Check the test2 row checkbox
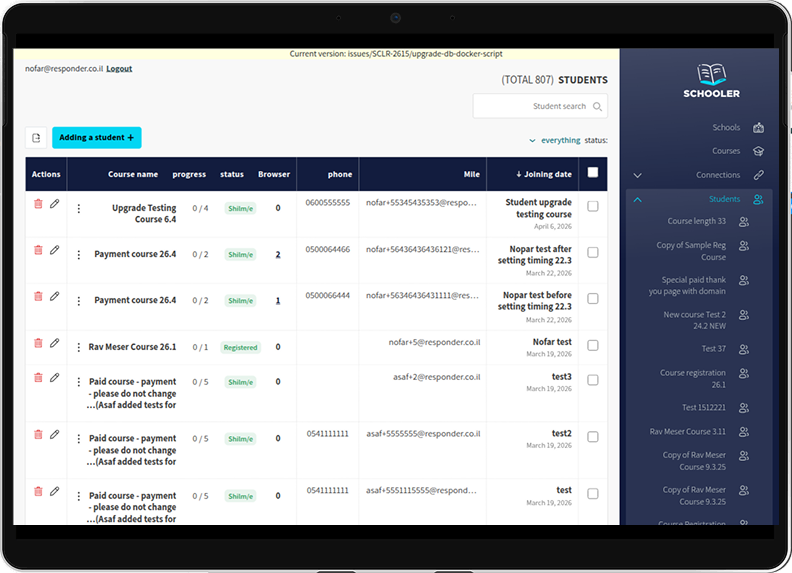 tap(593, 437)
